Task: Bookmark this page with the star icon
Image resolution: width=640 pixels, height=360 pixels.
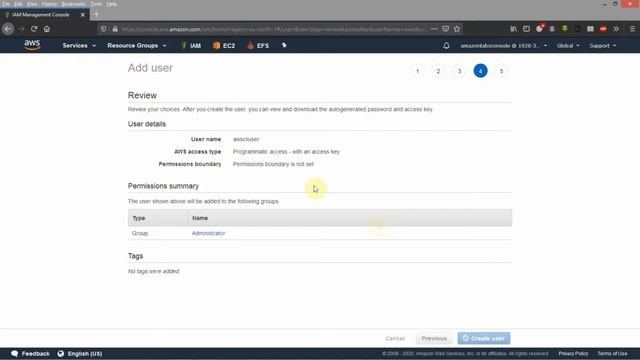Action: click(x=457, y=29)
